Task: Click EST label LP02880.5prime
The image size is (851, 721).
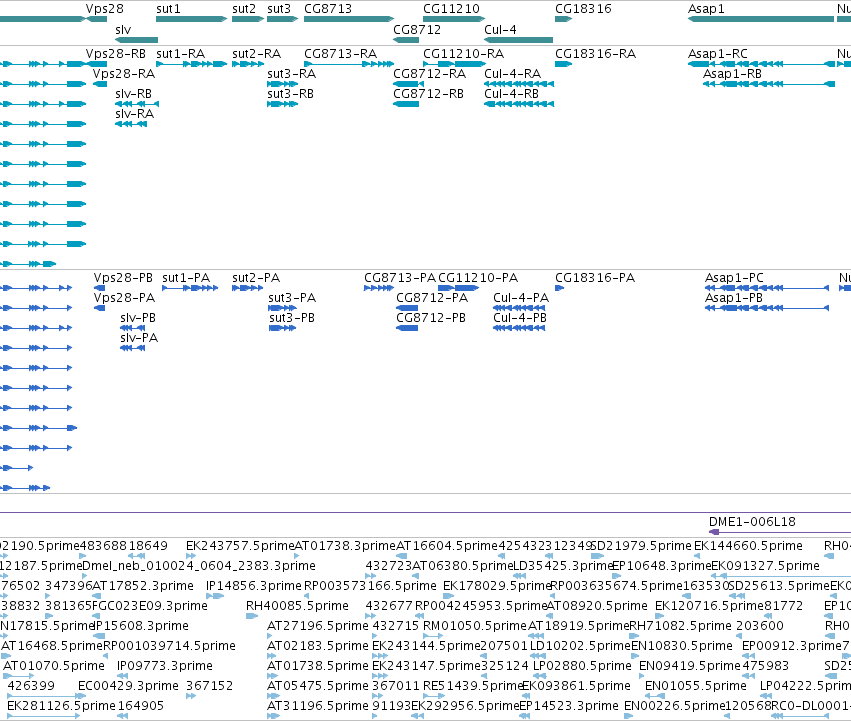Action: point(582,666)
